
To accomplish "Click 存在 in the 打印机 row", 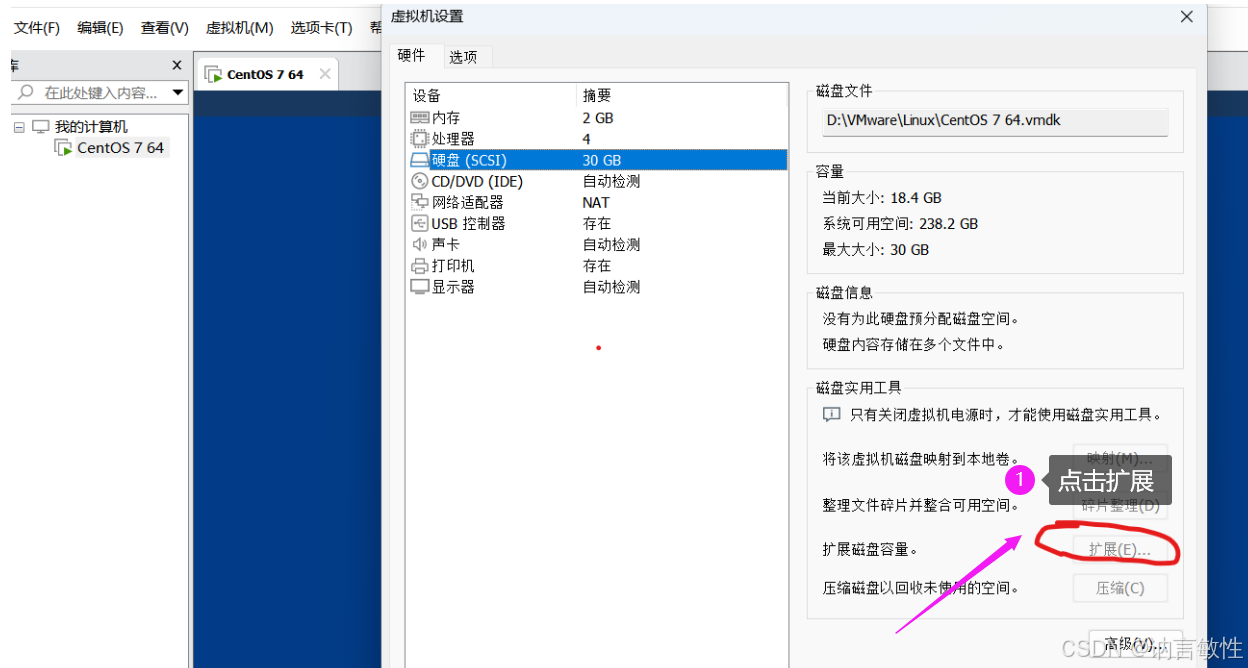I will coord(597,266).
